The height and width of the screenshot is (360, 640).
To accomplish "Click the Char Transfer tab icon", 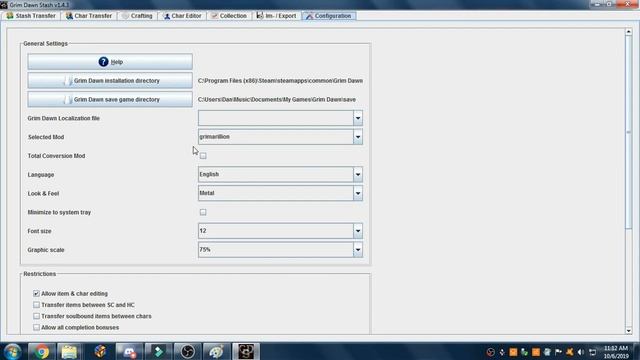I will coord(69,16).
